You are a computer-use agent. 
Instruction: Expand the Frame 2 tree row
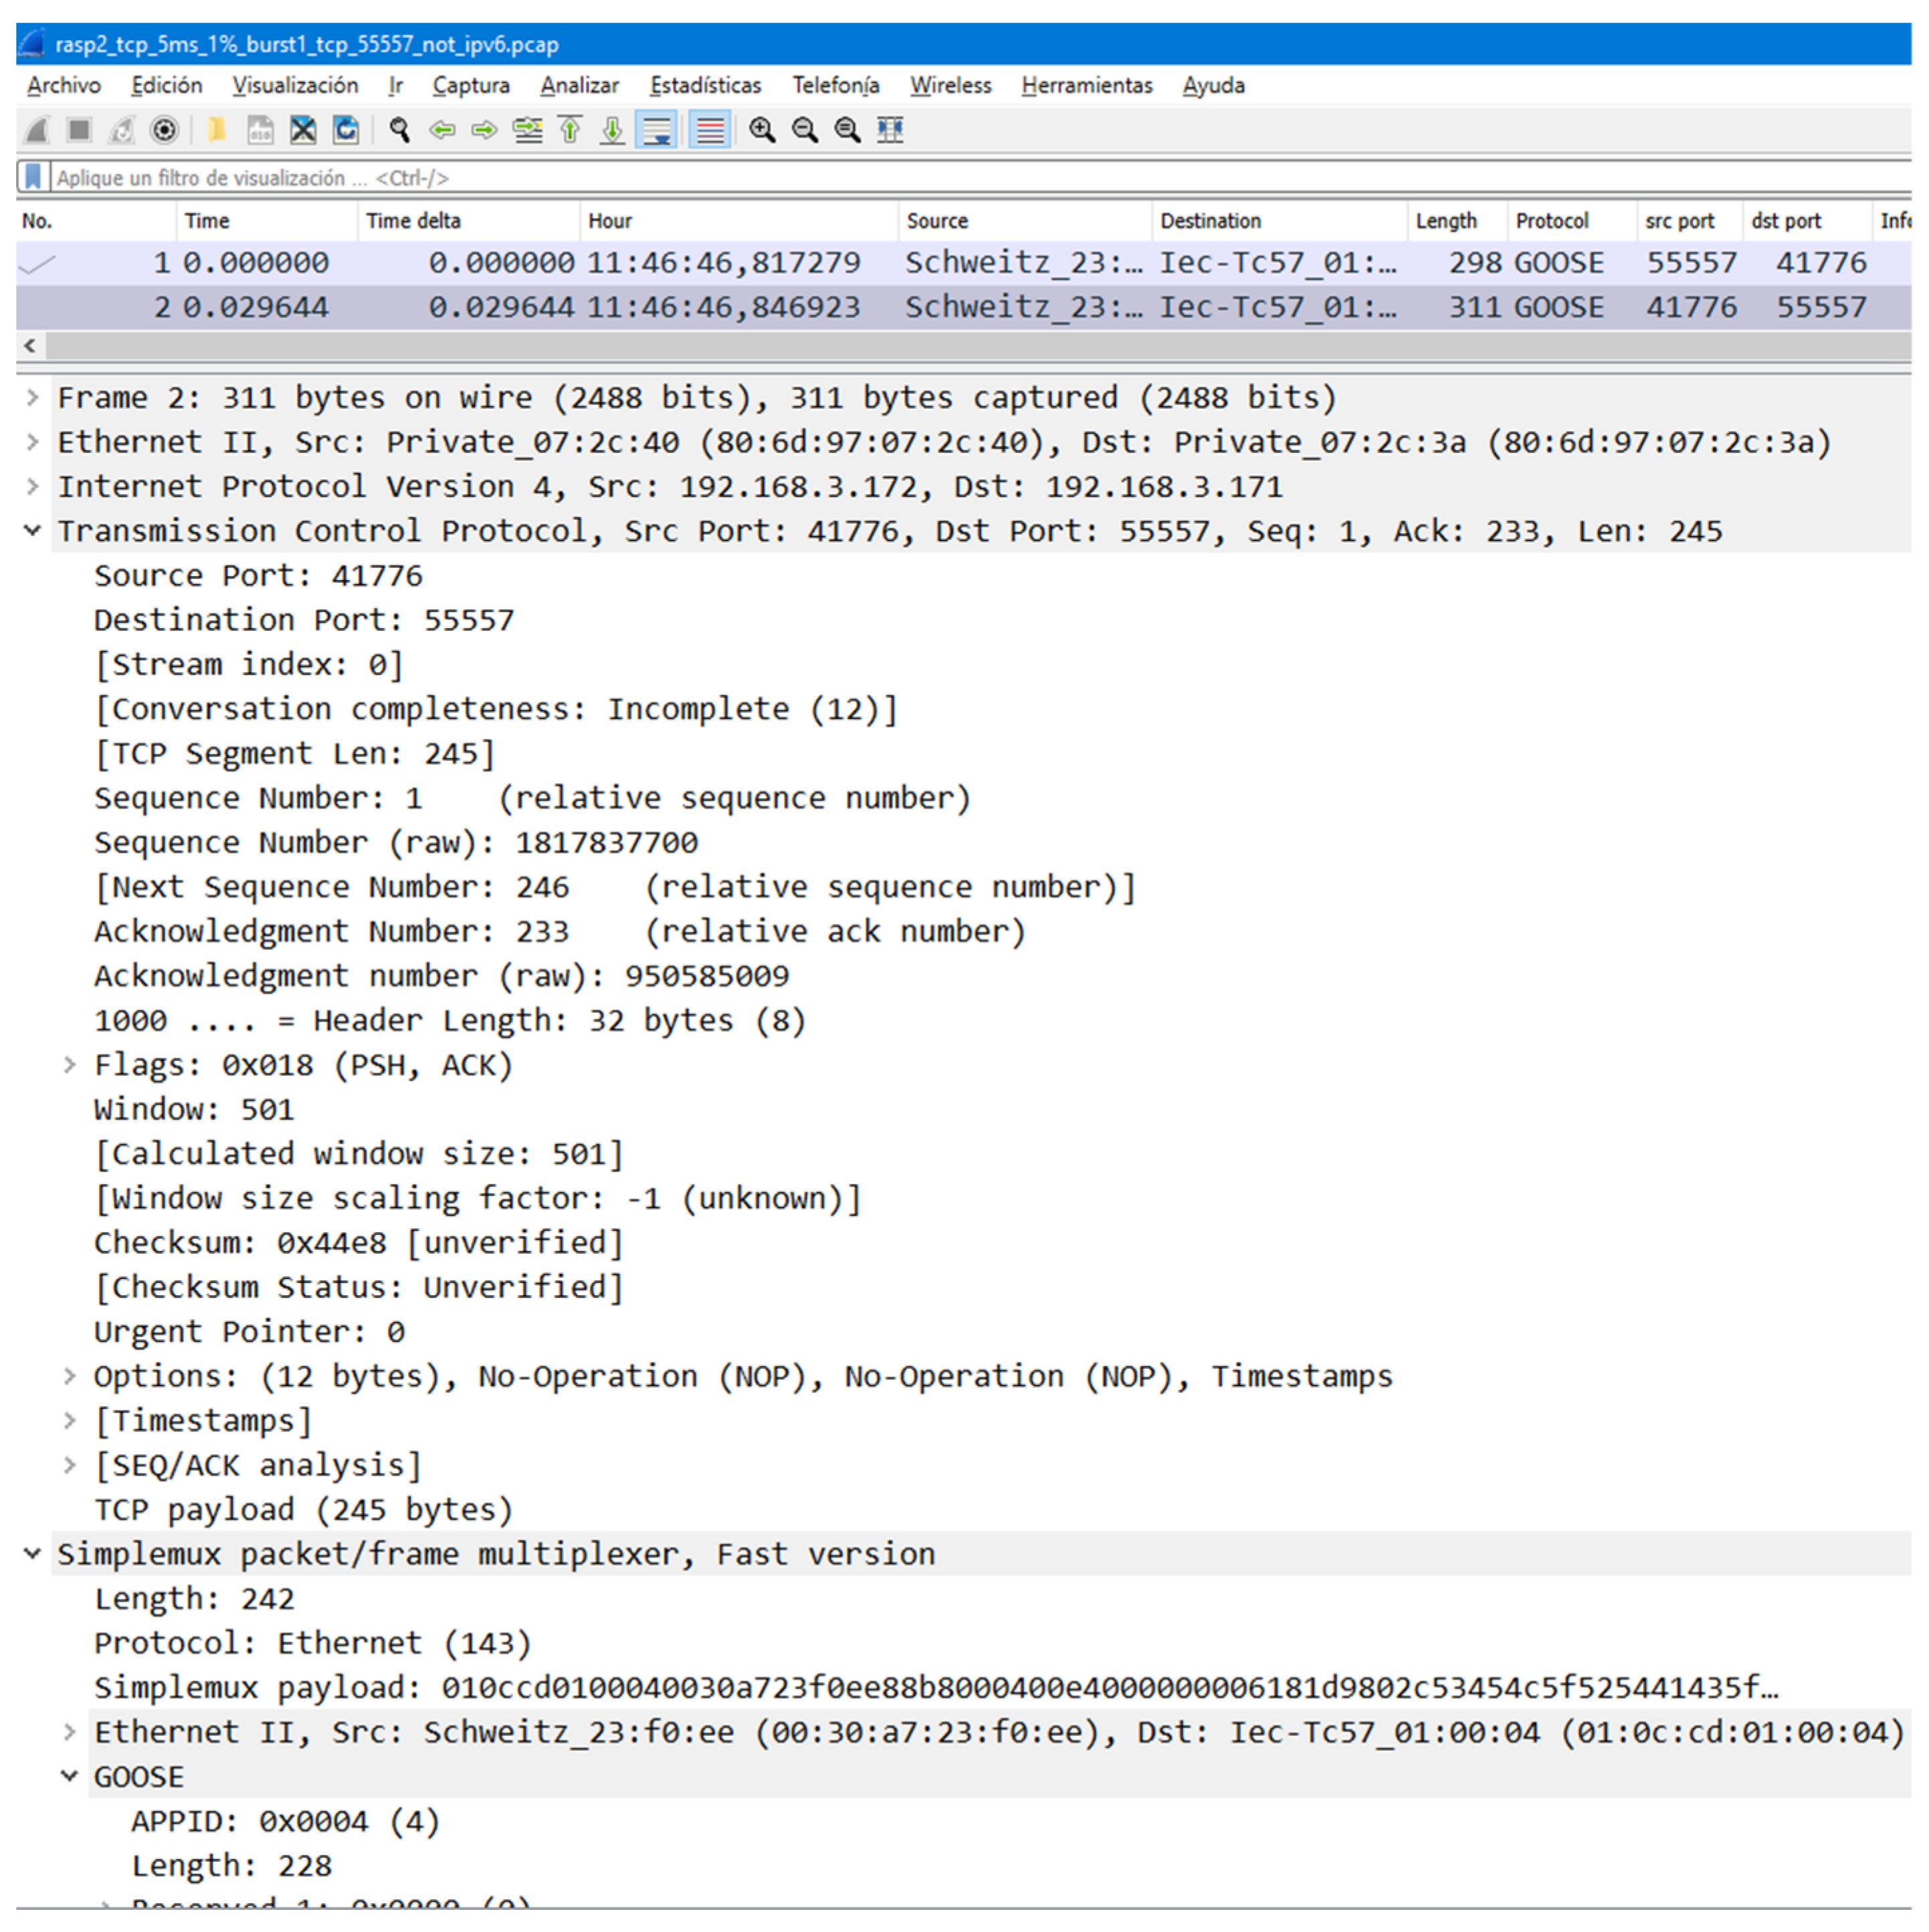point(32,398)
